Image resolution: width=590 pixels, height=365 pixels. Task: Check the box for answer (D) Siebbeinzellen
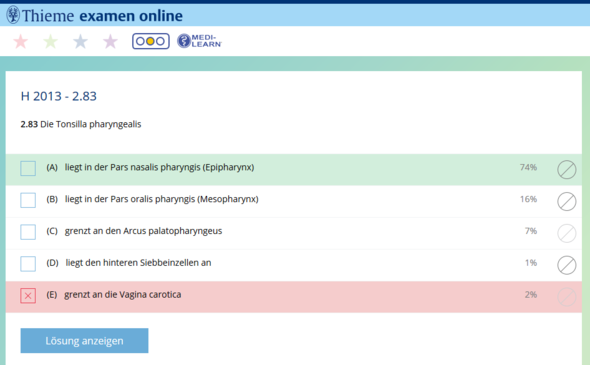coord(28,264)
